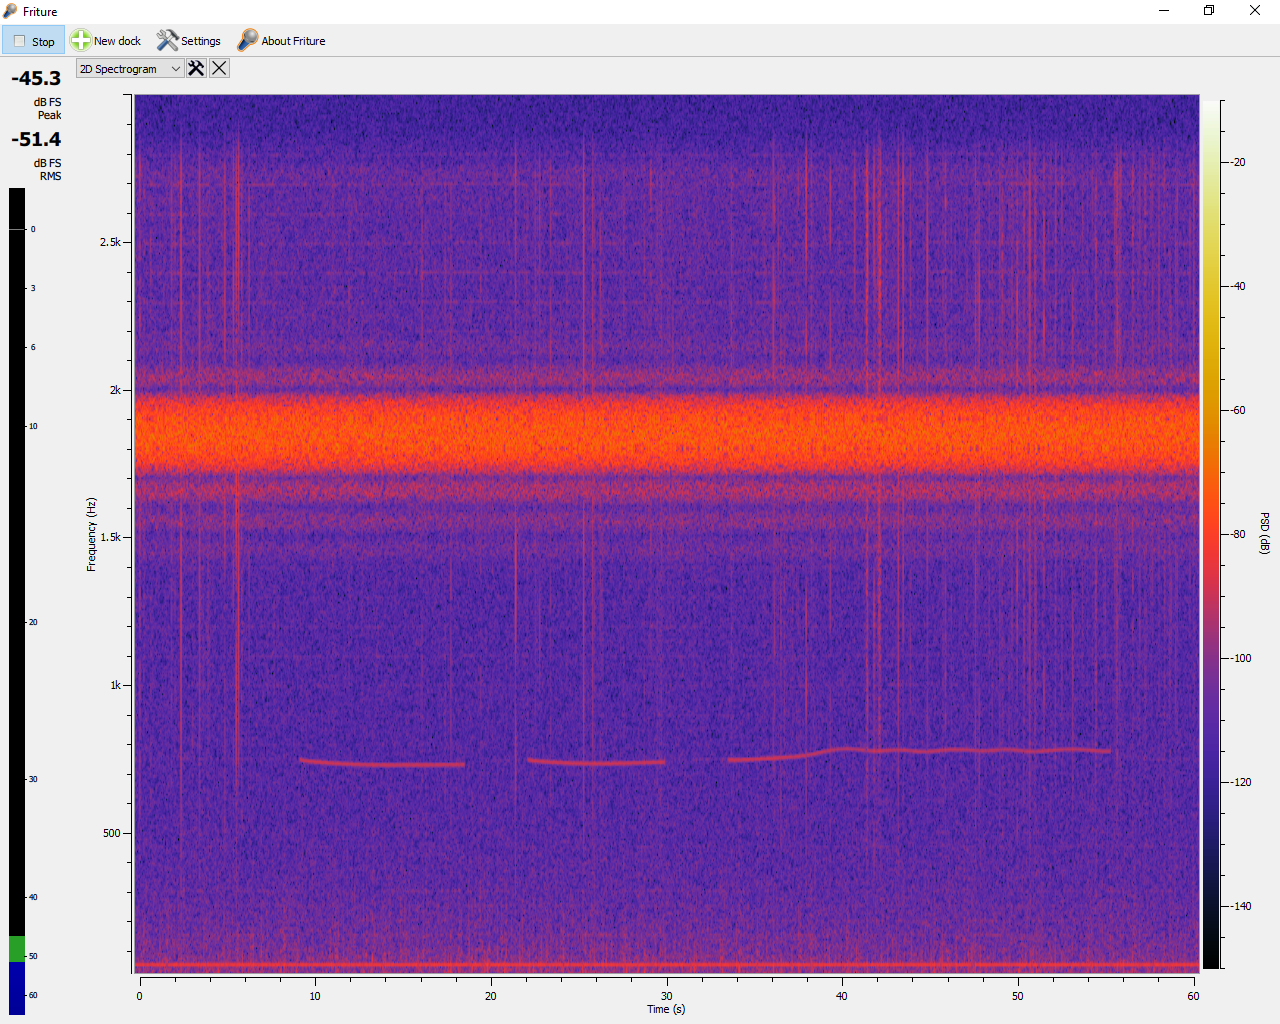Click the Frequency (Hz) axis label
Image resolution: width=1280 pixels, height=1024 pixels.
point(91,535)
